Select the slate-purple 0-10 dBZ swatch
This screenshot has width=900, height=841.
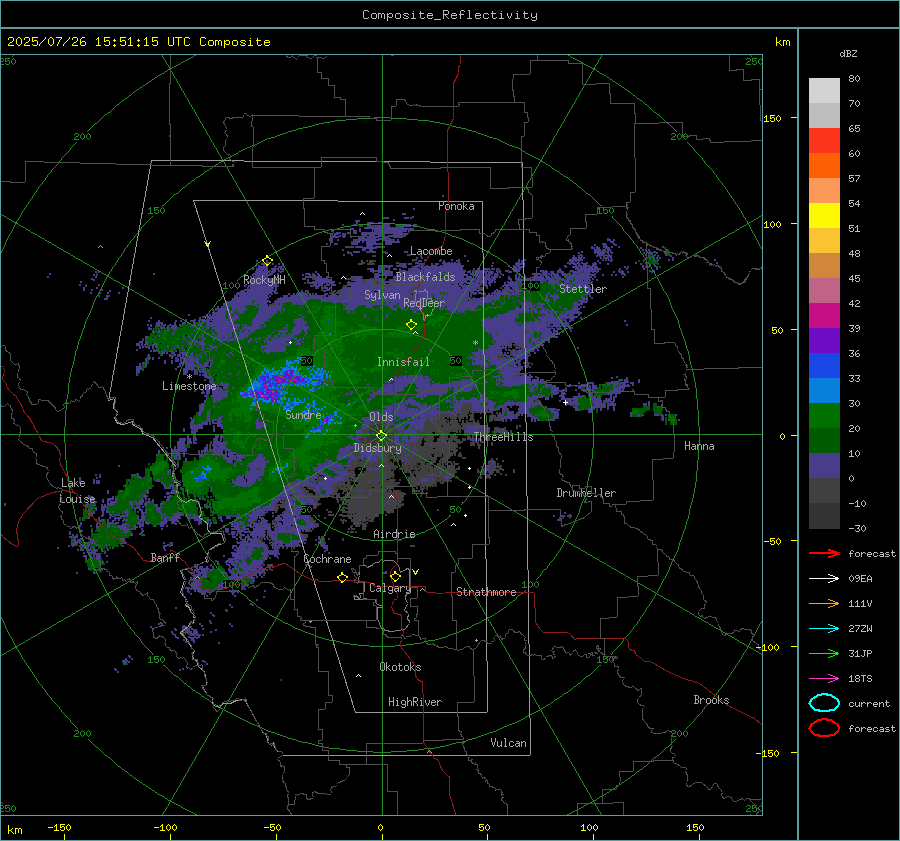[824, 466]
